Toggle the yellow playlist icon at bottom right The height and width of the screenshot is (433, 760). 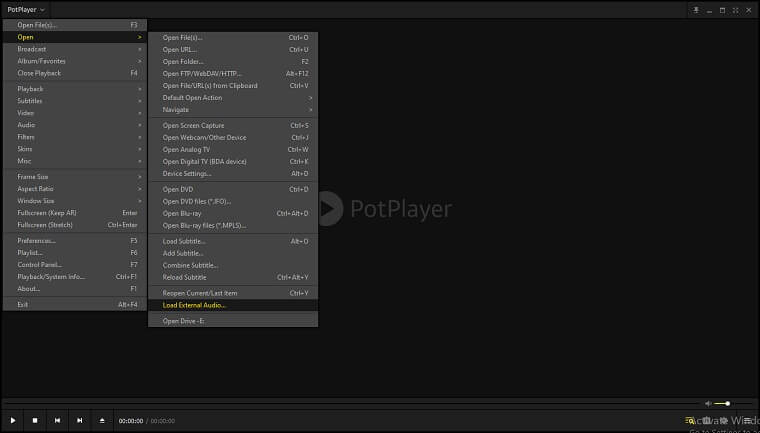tap(690, 420)
